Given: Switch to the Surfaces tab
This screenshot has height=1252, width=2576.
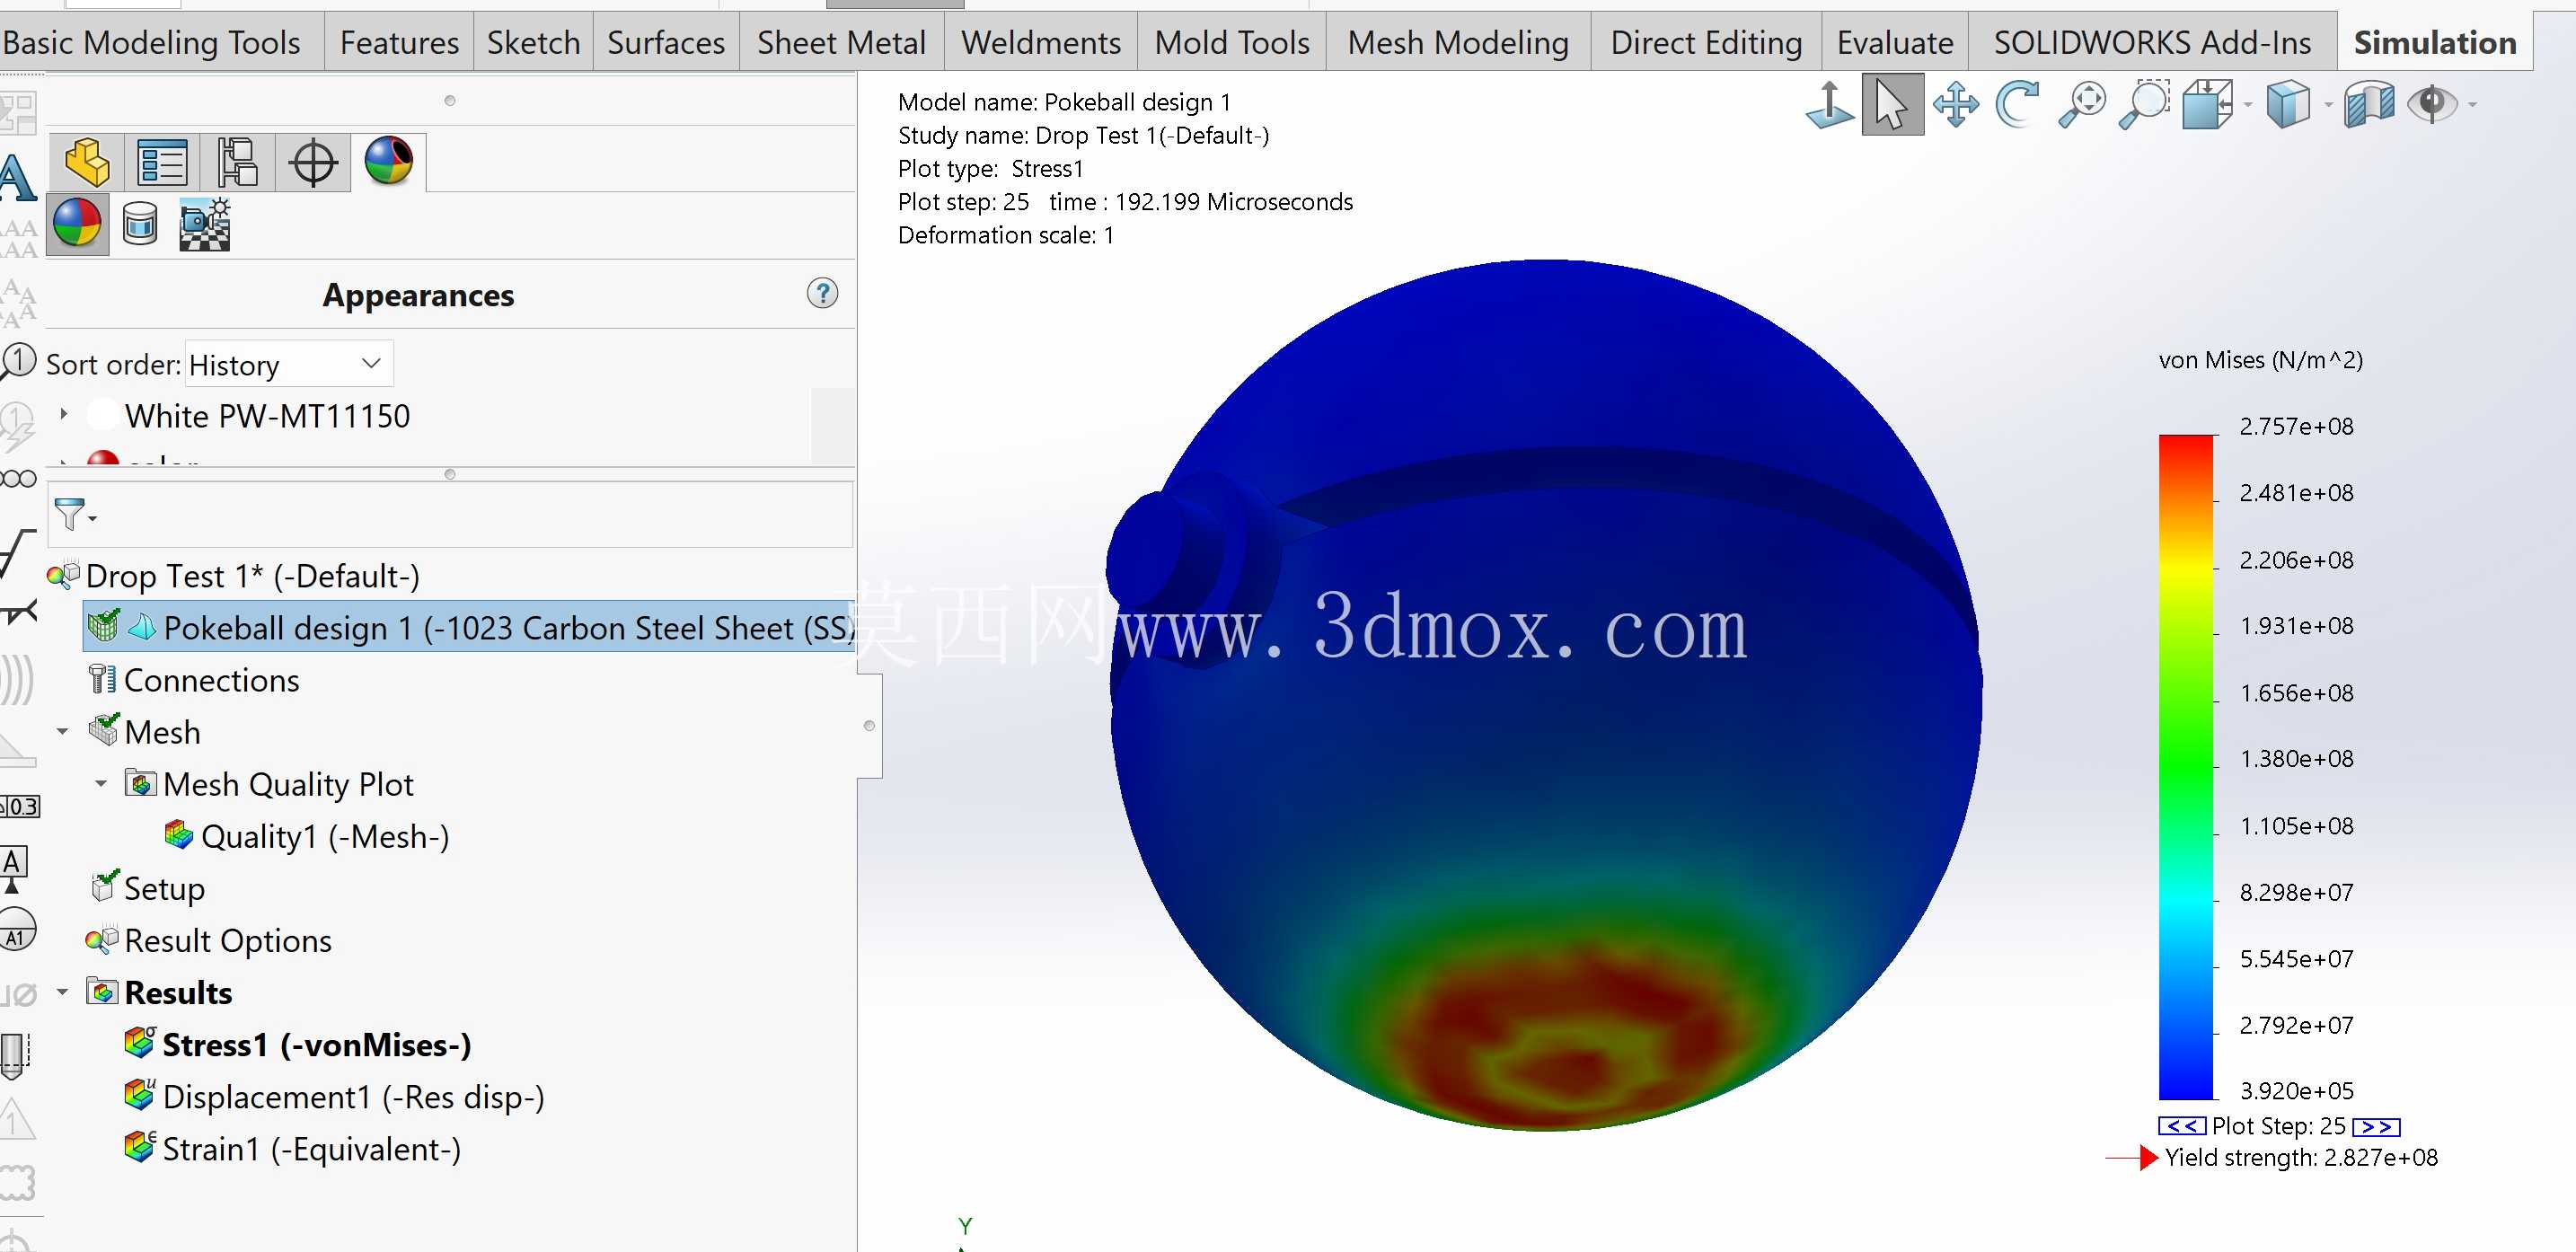Looking at the screenshot, I should point(666,42).
